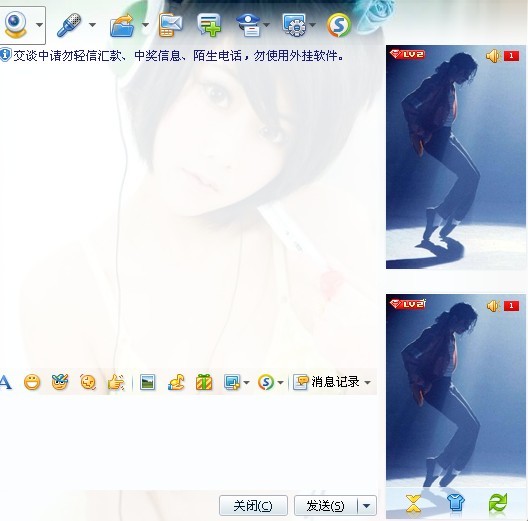
Task: Expand the screenshot tool dropdown arrow
Action: point(246,383)
